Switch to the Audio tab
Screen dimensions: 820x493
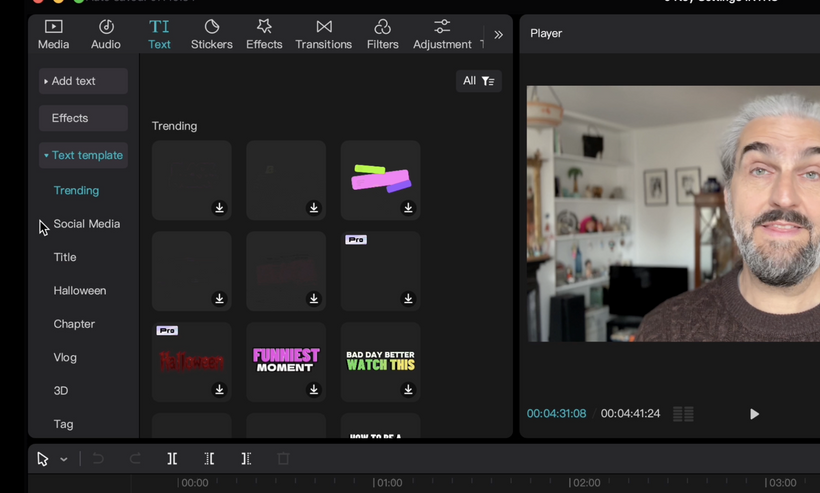106,34
